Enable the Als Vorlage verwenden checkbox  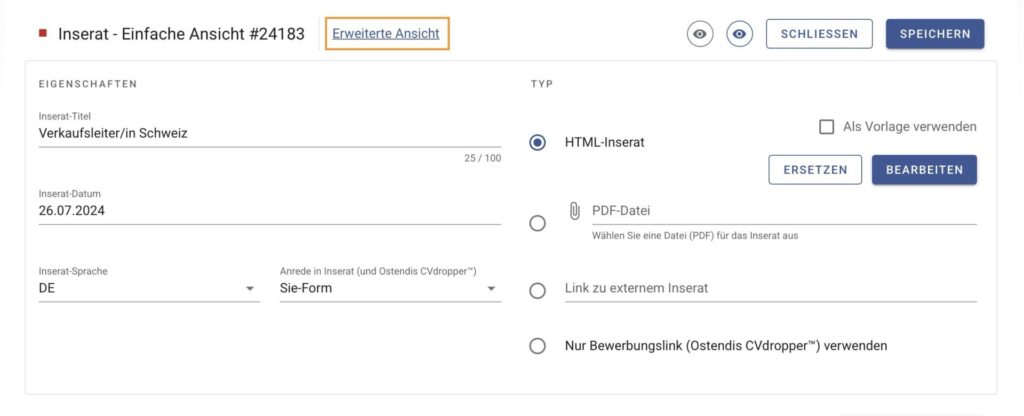click(x=827, y=127)
